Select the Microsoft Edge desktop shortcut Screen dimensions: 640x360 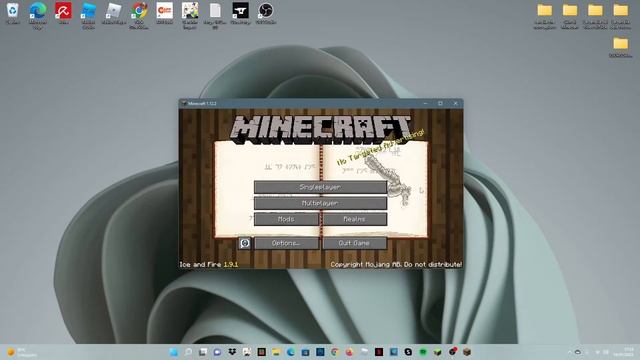[38, 15]
